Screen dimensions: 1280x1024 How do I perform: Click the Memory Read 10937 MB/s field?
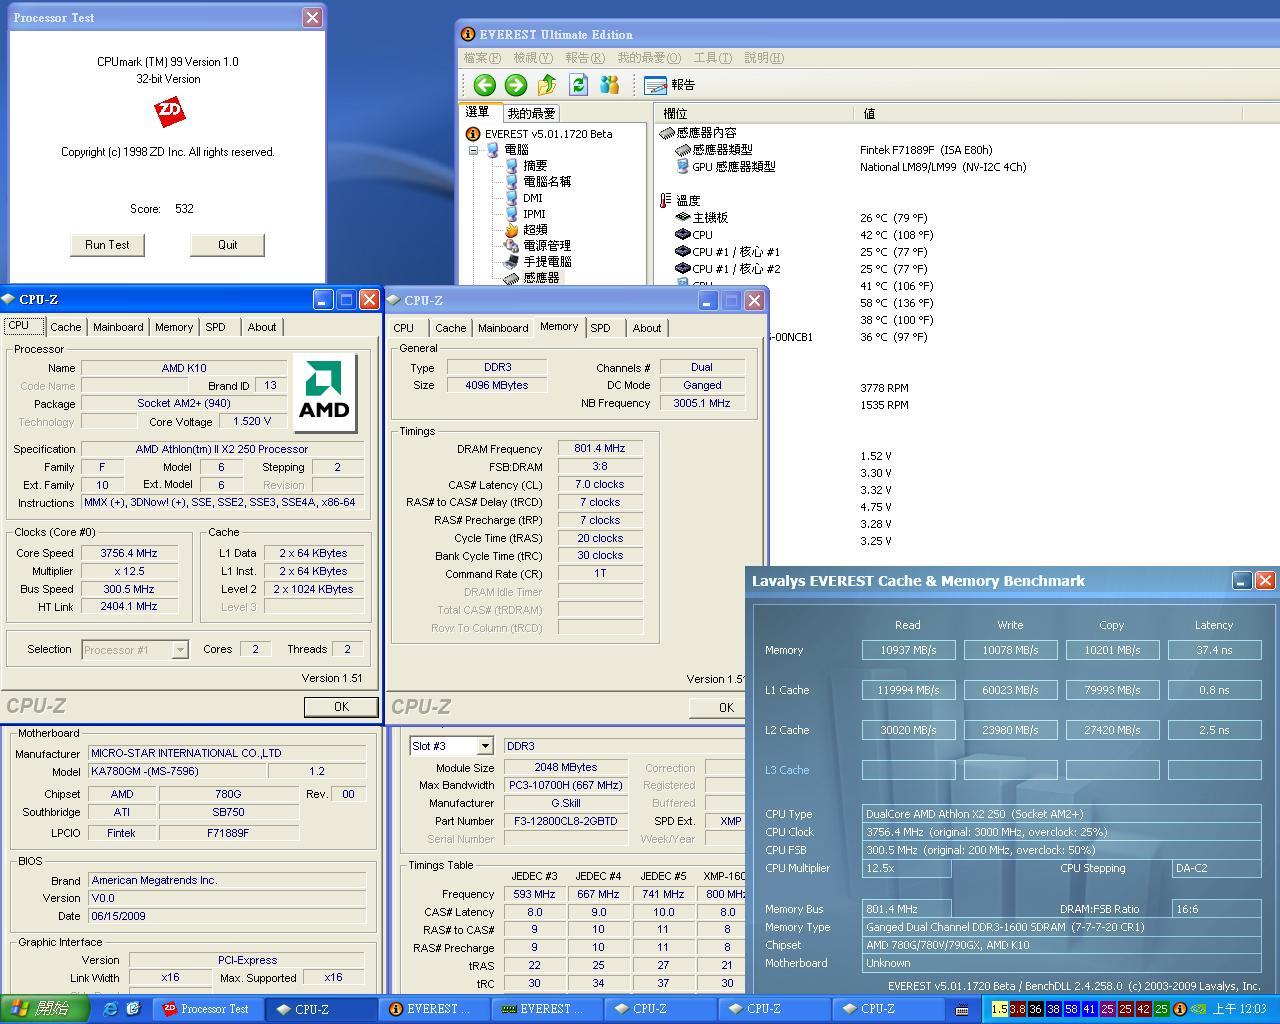coord(908,650)
